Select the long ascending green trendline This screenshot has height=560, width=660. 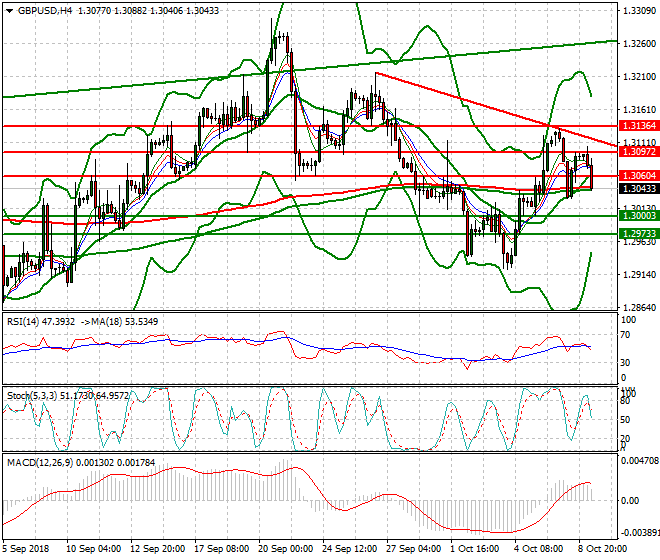pos(309,69)
